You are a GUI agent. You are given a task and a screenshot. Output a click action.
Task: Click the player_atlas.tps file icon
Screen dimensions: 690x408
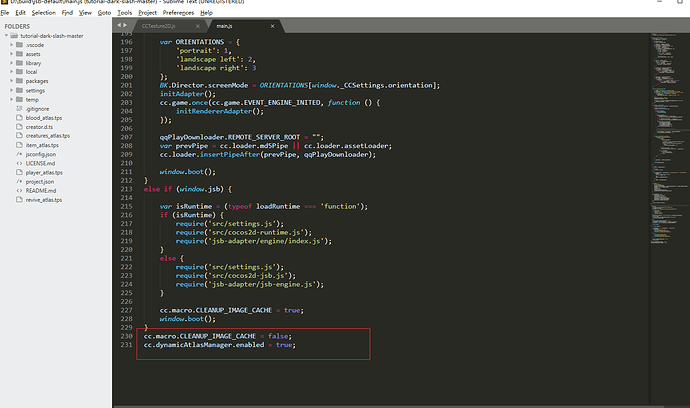pos(19,173)
